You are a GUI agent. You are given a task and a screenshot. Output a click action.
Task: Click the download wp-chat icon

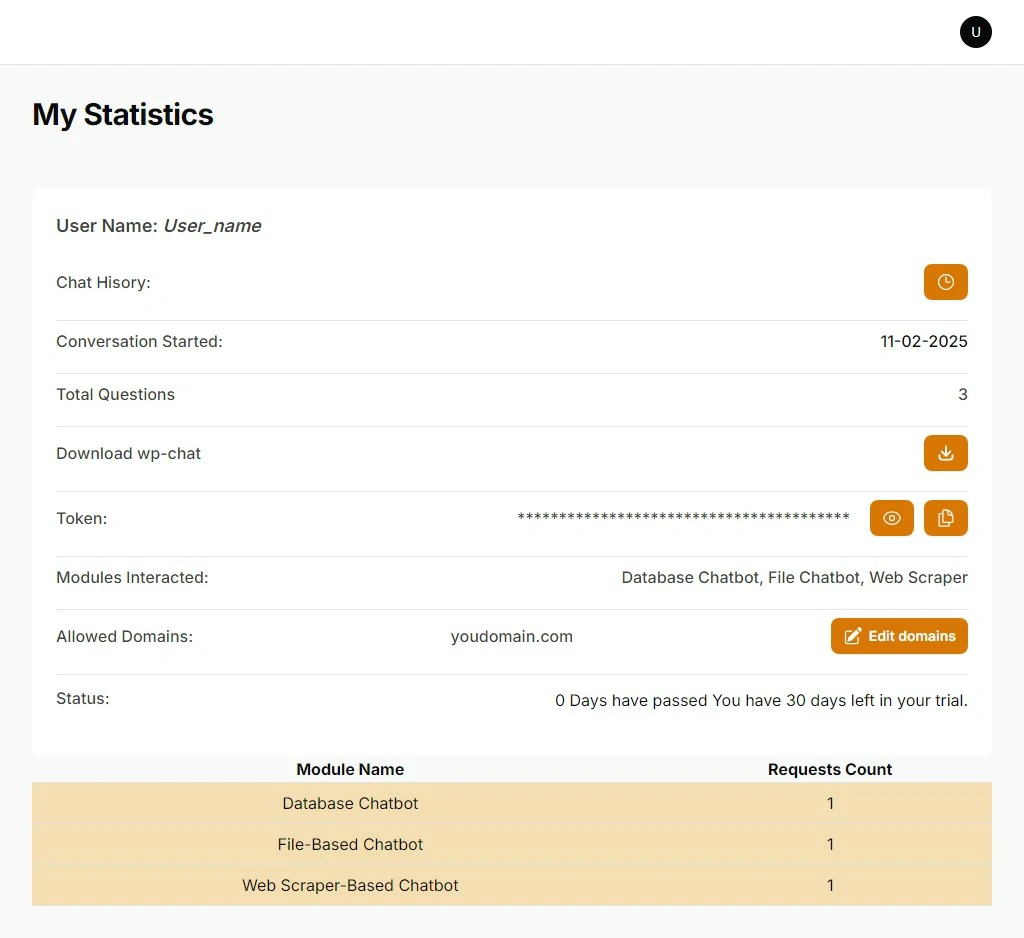945,453
